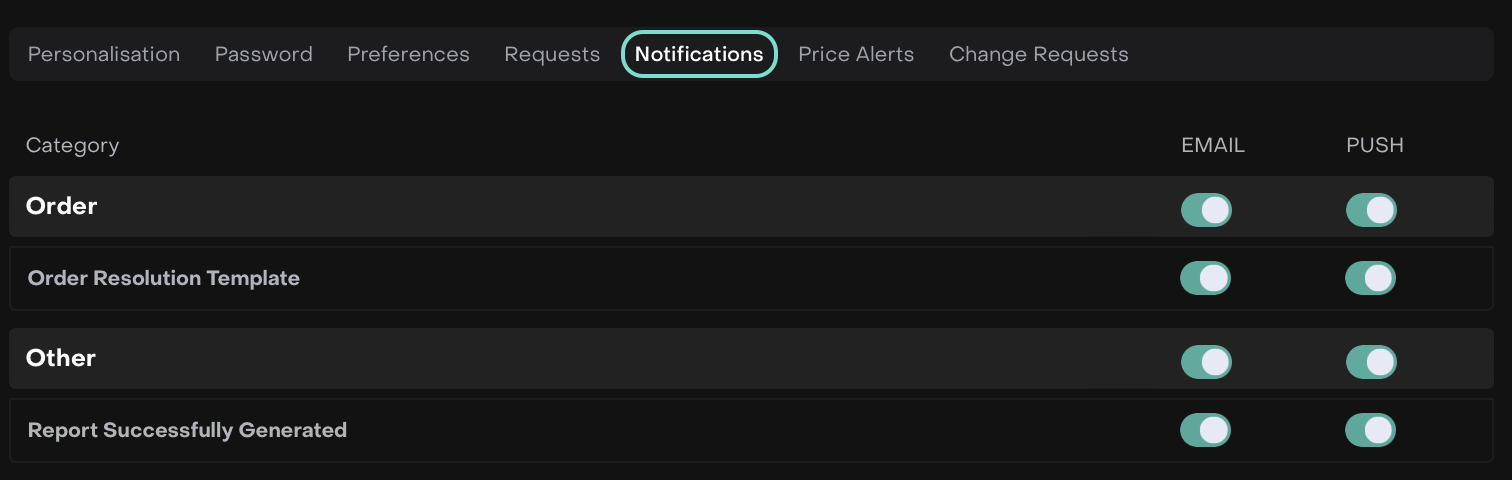Open the Personalisation tab
1512x480 pixels.
tap(104, 54)
